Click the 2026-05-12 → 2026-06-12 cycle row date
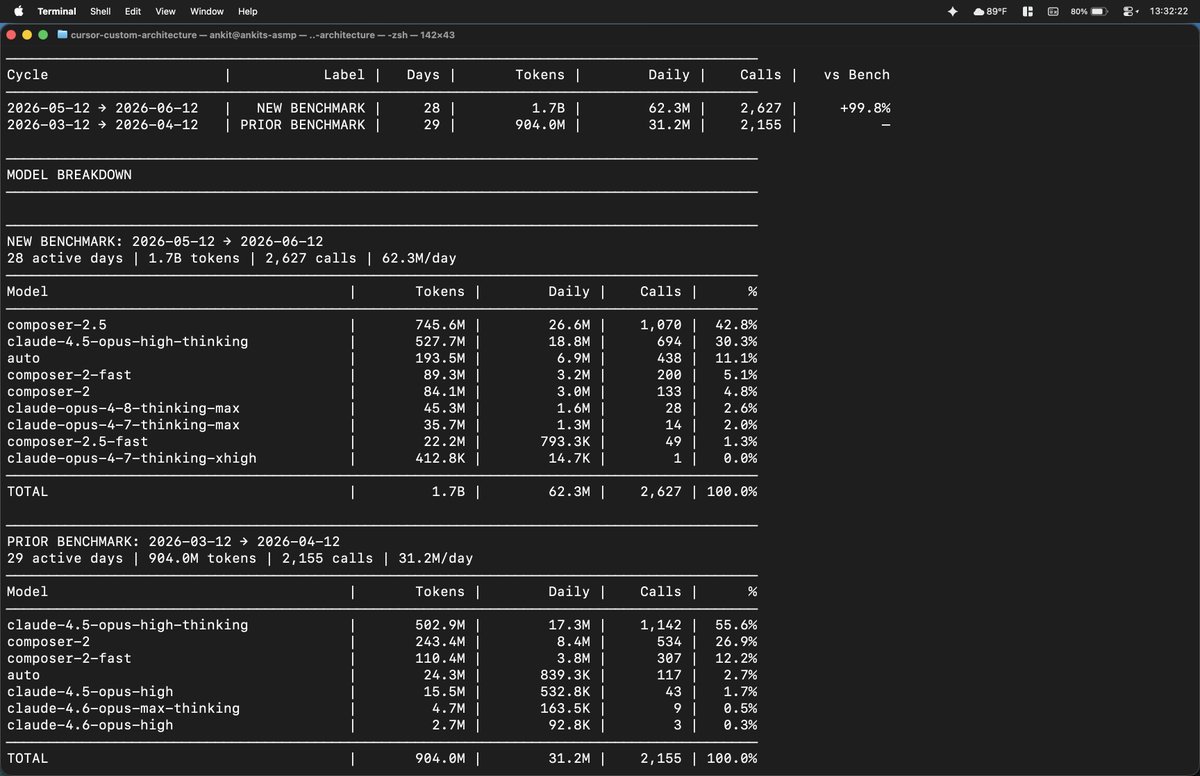 (102, 108)
